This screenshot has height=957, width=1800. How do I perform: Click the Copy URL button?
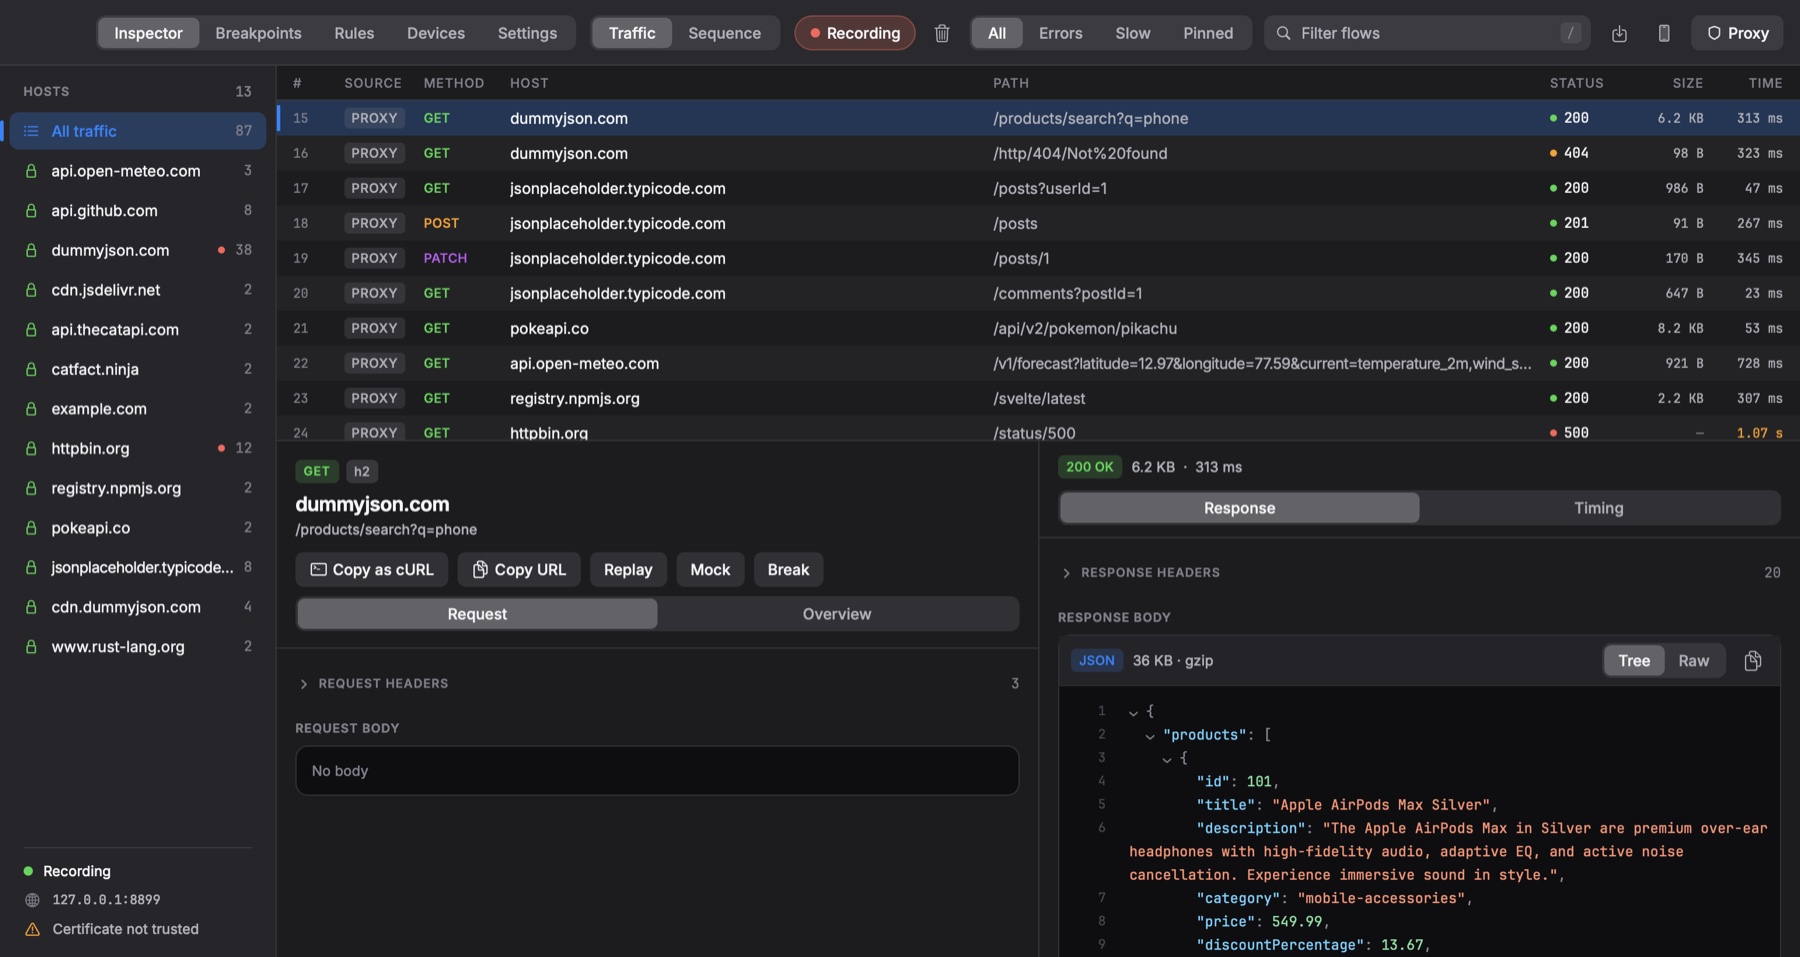coord(519,570)
